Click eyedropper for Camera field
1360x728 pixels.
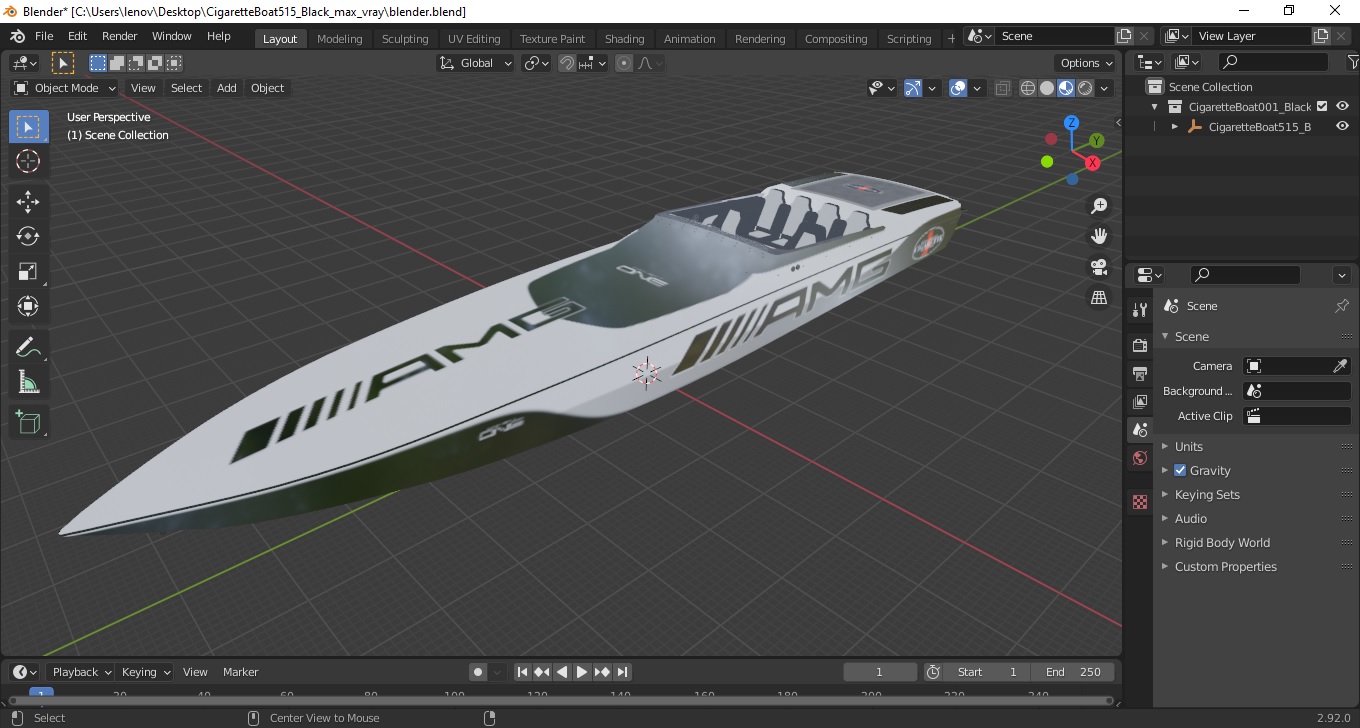click(1341, 366)
